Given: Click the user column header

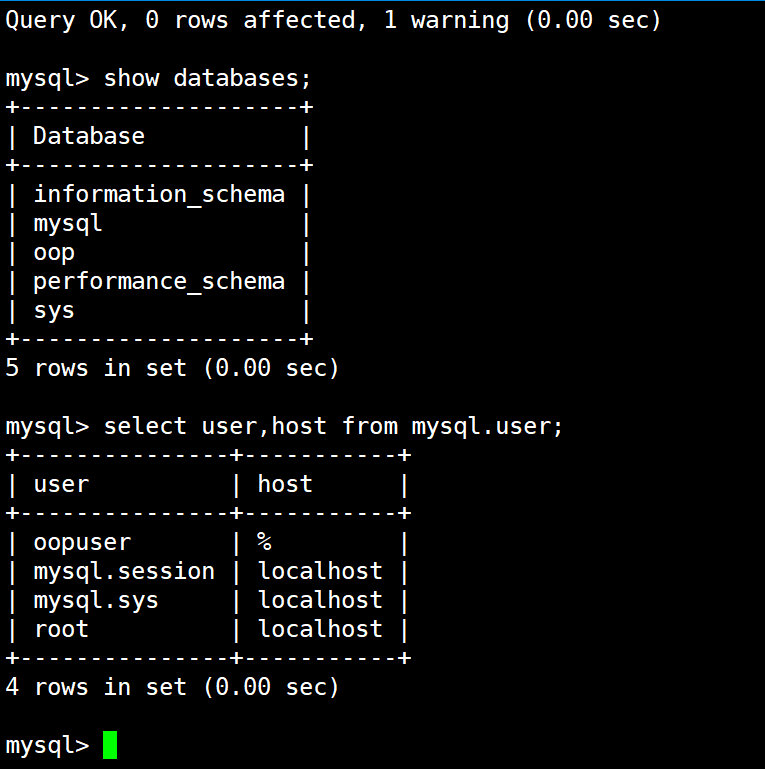Looking at the screenshot, I should 61,484.
